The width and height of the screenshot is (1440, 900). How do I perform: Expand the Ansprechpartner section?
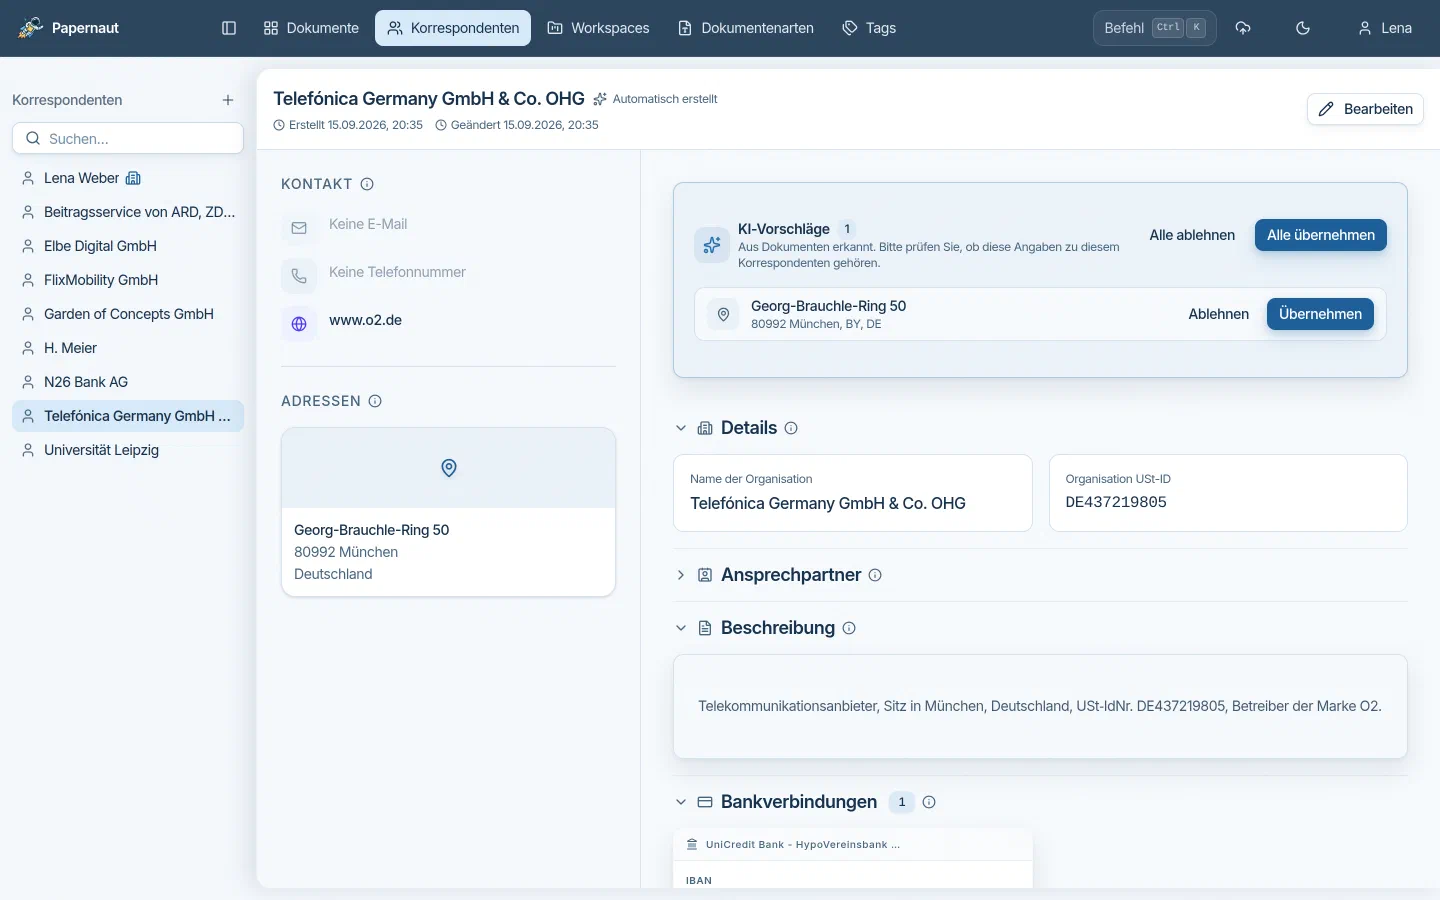681,575
